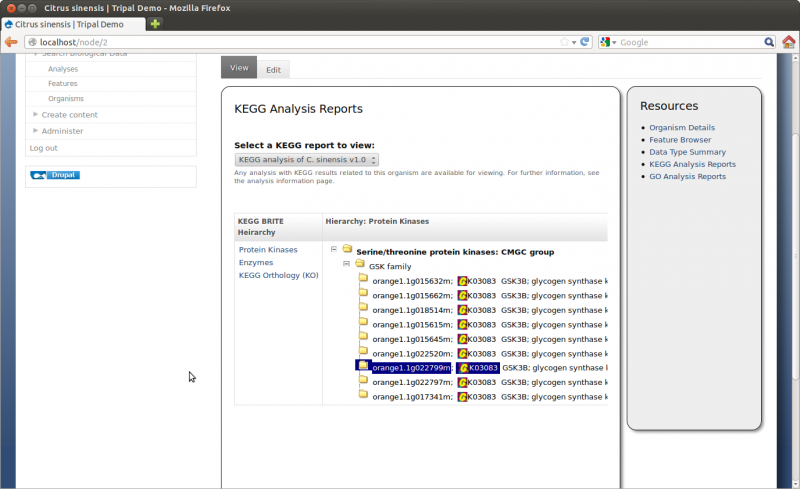
Task: Click the browser back arrow button
Action: coord(11,42)
